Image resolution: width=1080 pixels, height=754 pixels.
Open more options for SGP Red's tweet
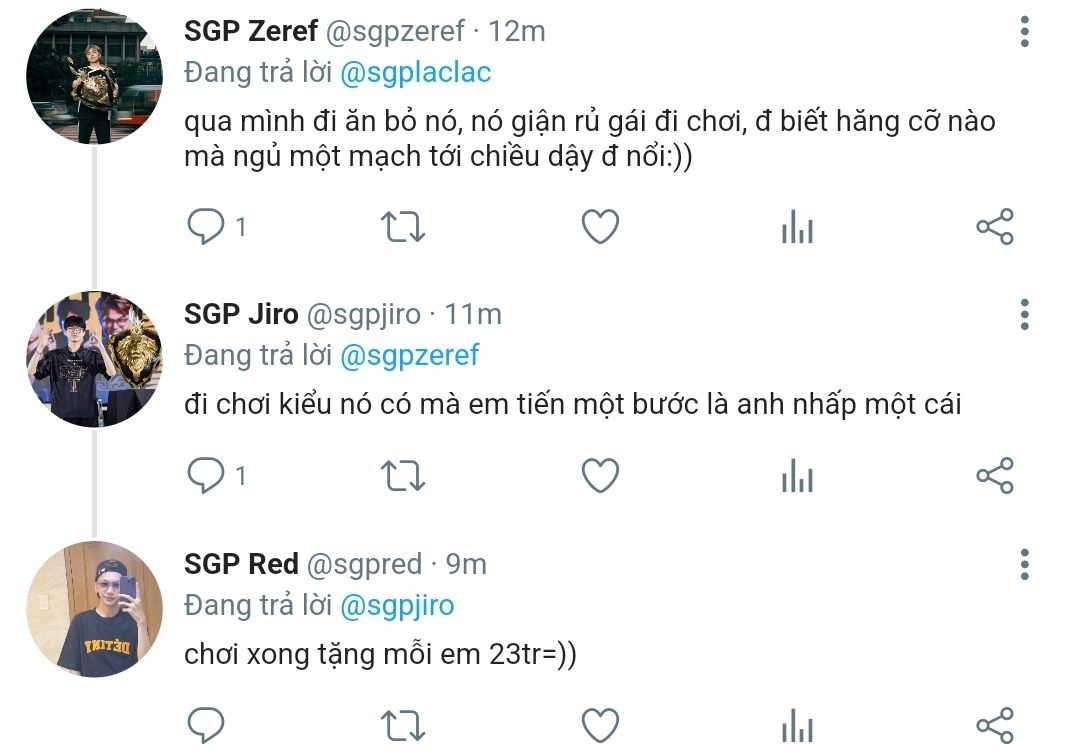1025,565
